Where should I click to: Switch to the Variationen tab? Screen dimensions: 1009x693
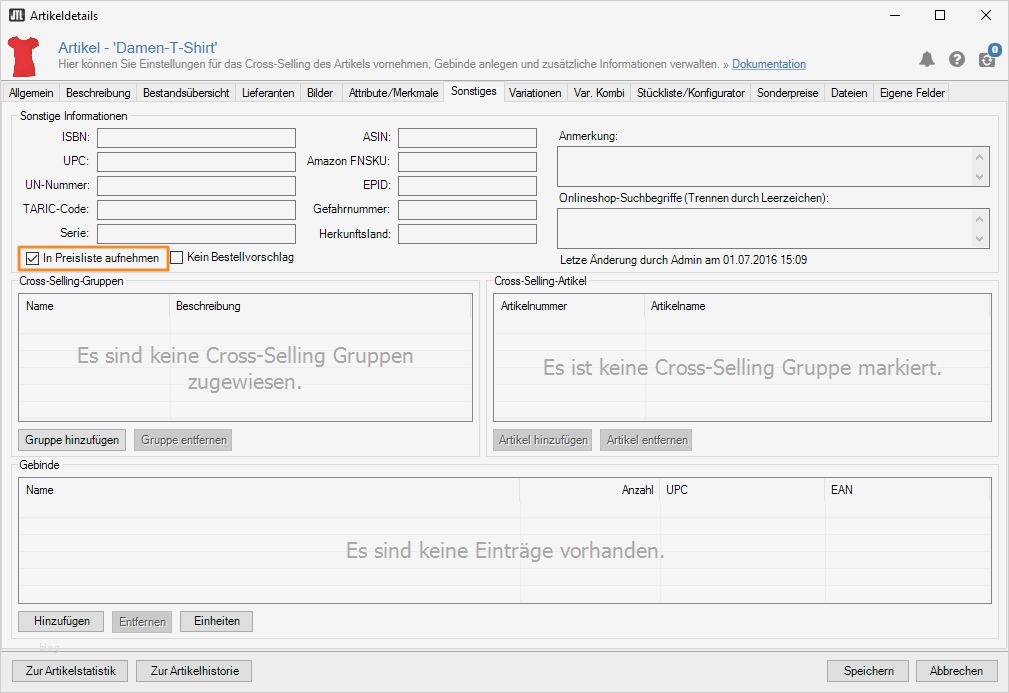coord(535,93)
